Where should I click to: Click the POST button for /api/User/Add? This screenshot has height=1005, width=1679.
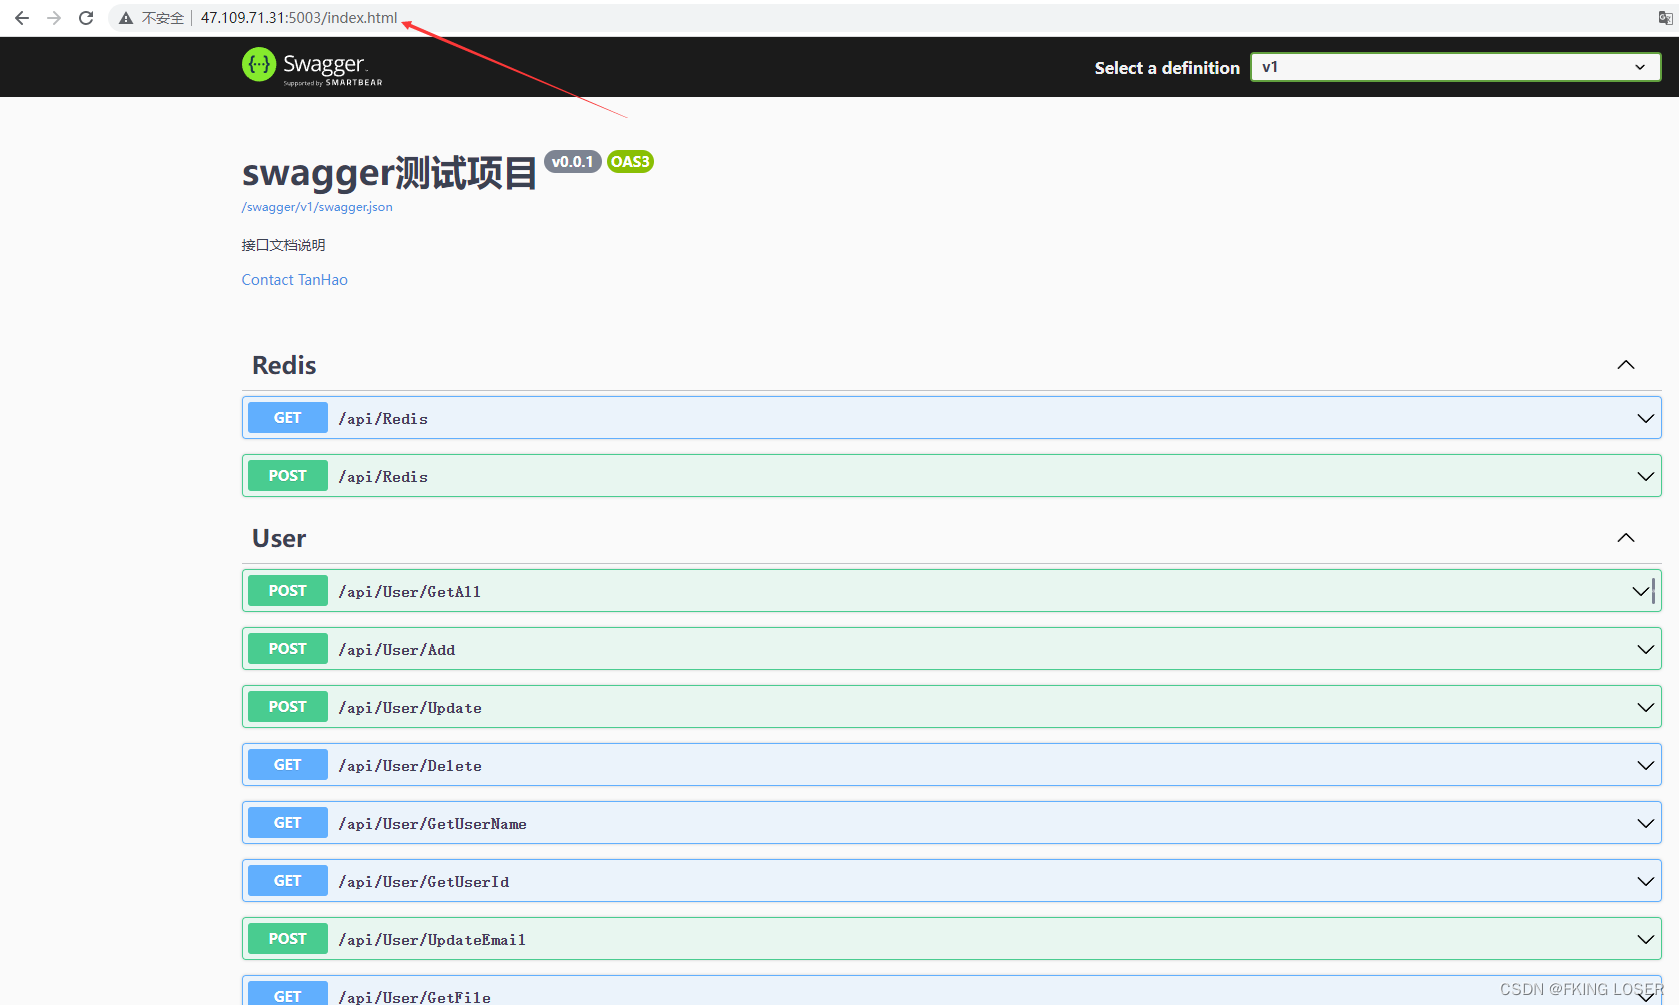click(x=288, y=649)
